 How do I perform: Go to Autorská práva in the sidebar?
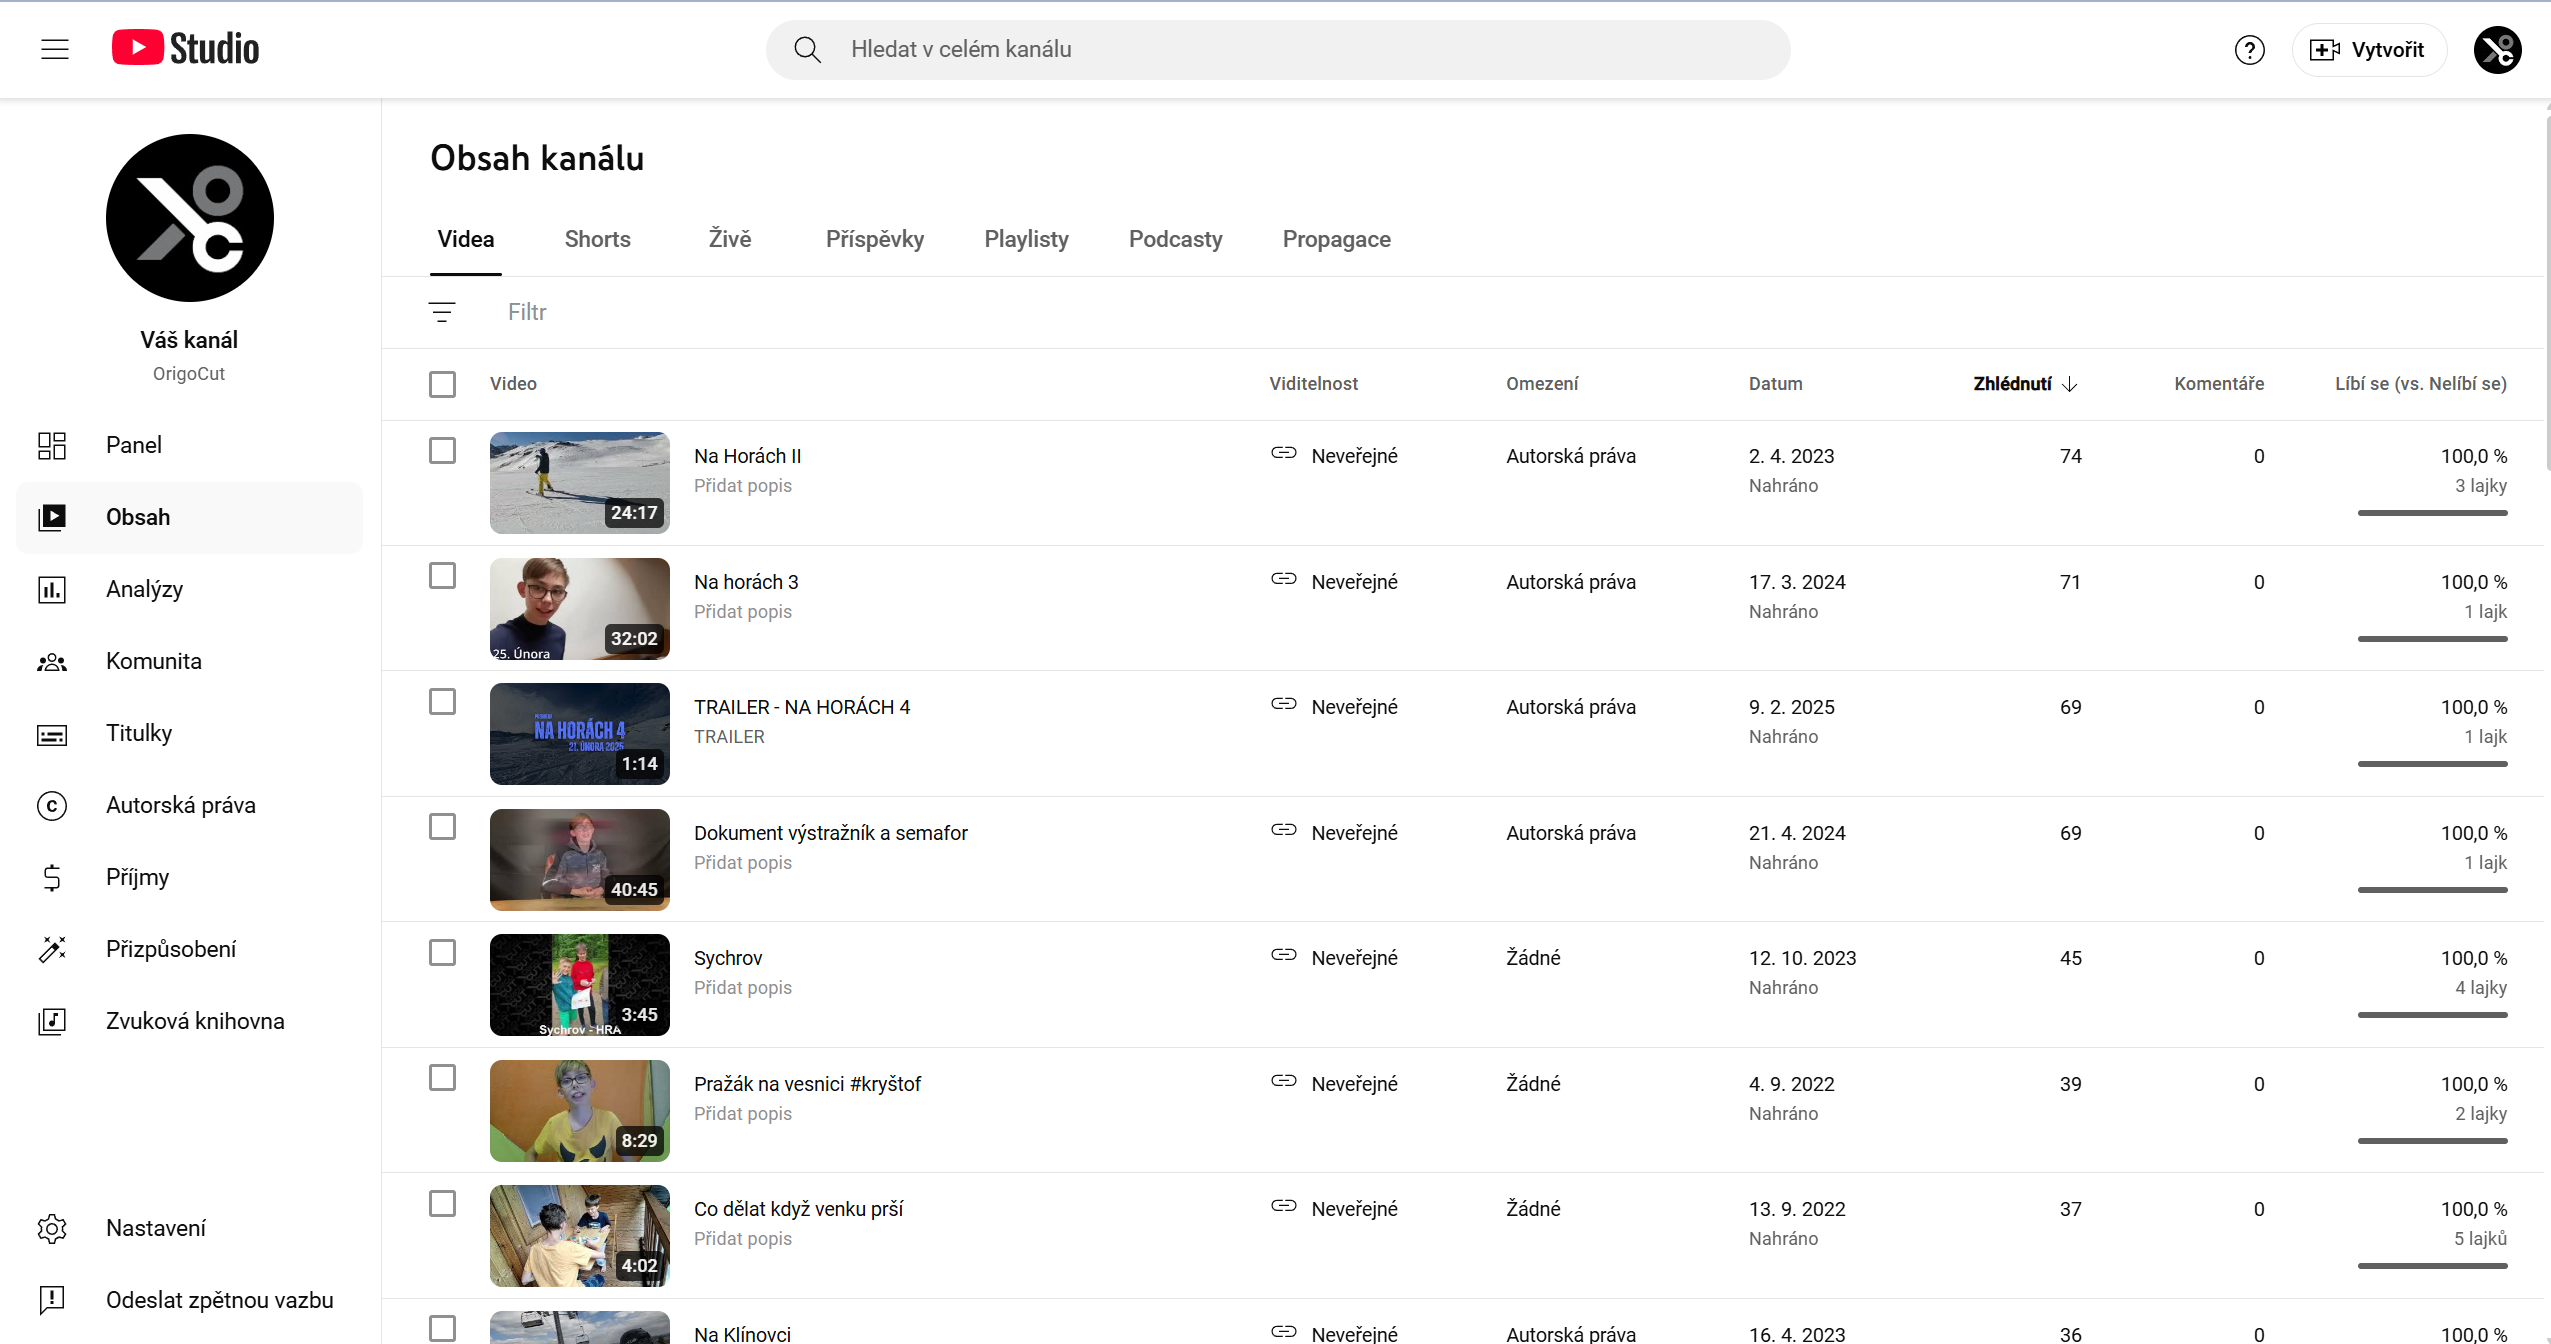pos(180,805)
